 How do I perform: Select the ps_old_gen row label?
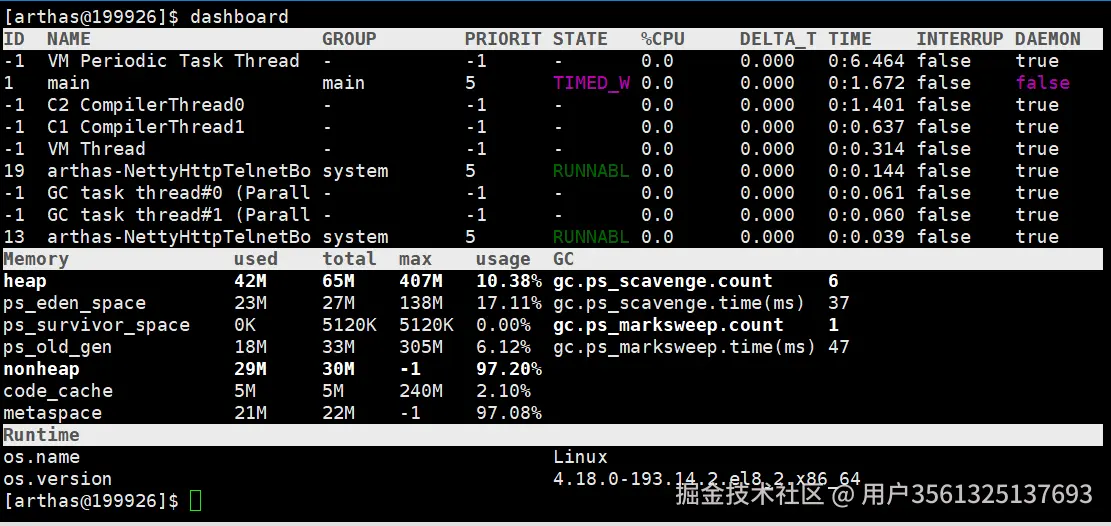tap(57, 347)
